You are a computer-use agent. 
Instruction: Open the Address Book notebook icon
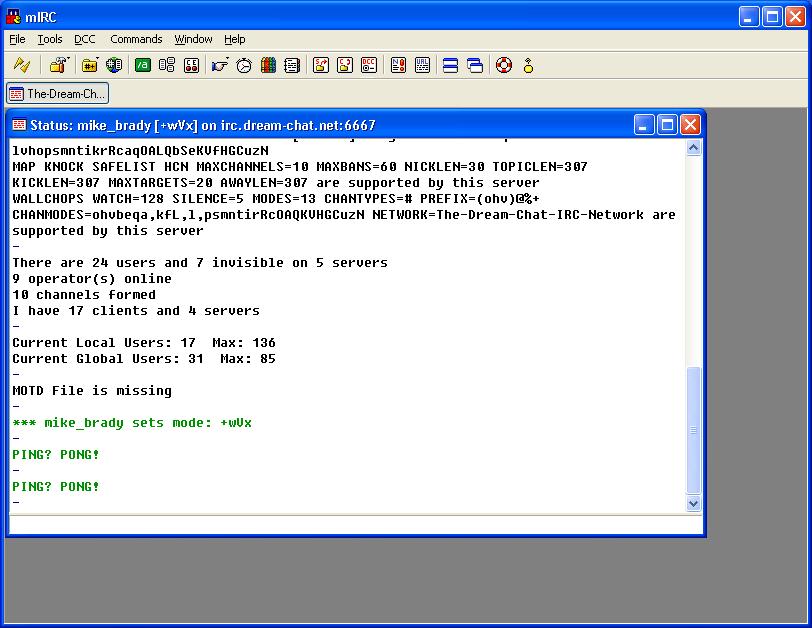click(292, 65)
